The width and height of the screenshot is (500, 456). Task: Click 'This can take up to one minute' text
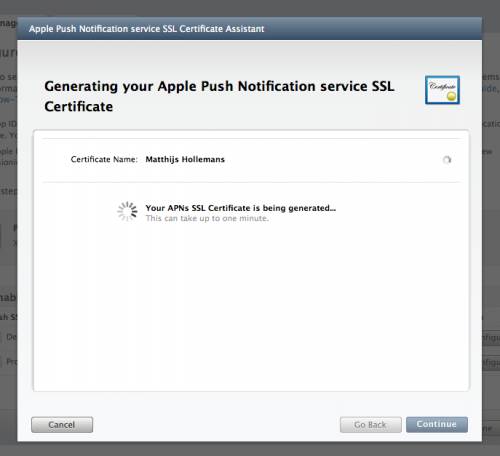click(x=207, y=218)
